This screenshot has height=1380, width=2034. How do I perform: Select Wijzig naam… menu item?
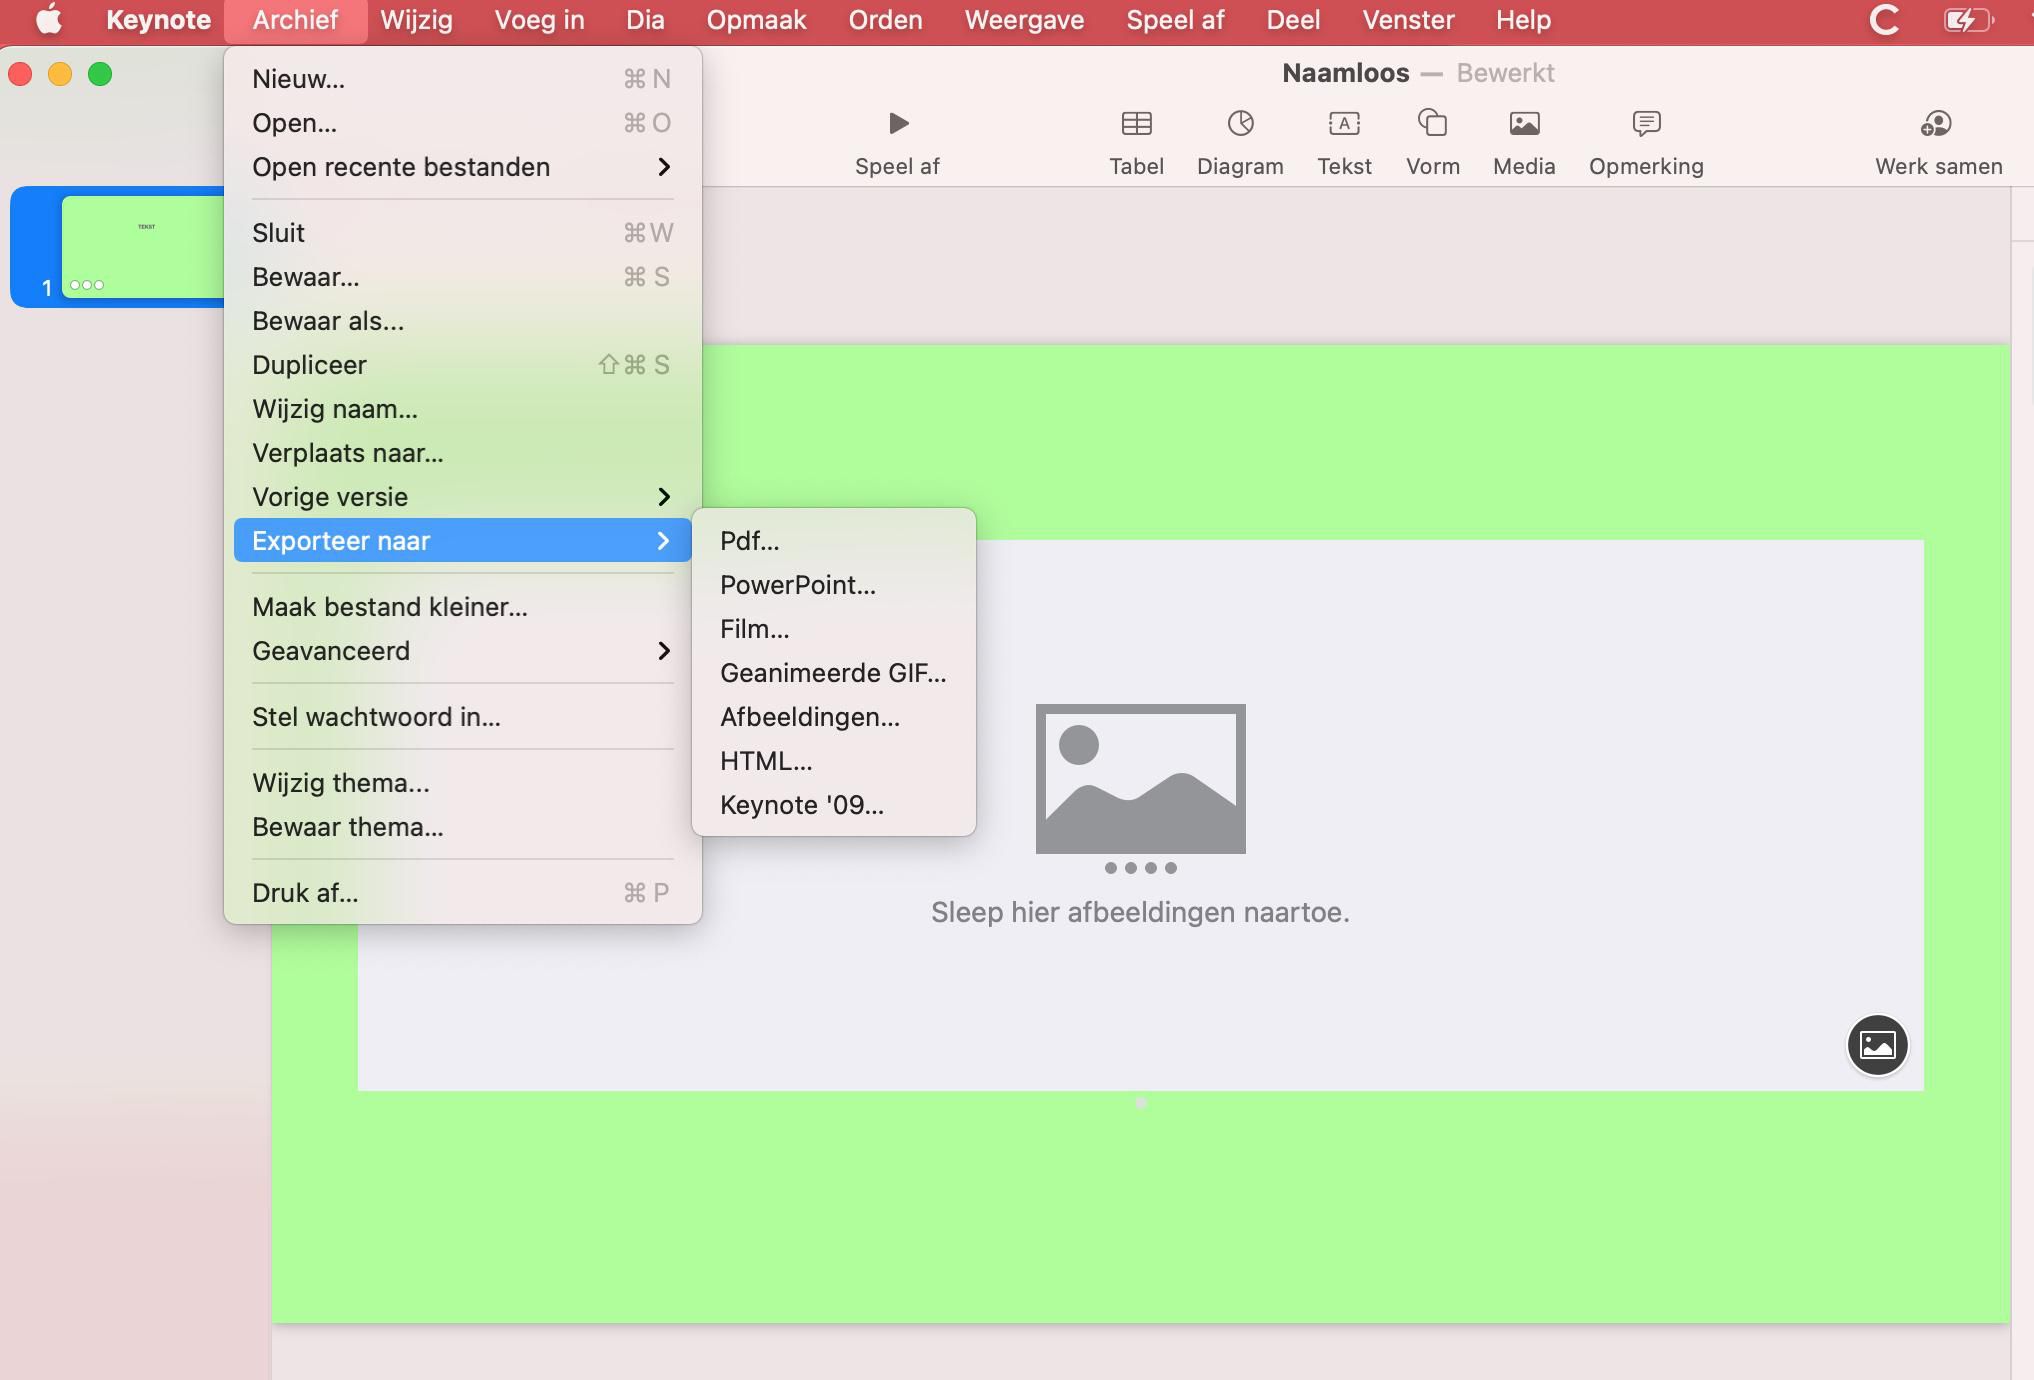462,409
